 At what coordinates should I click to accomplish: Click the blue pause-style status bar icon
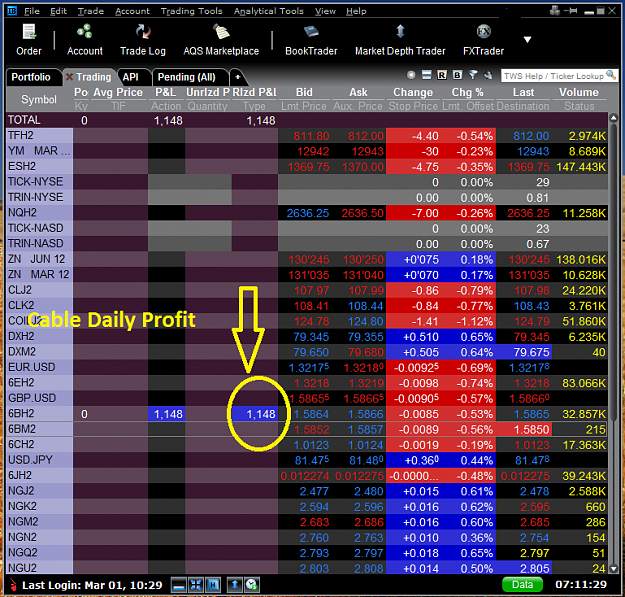(212, 585)
